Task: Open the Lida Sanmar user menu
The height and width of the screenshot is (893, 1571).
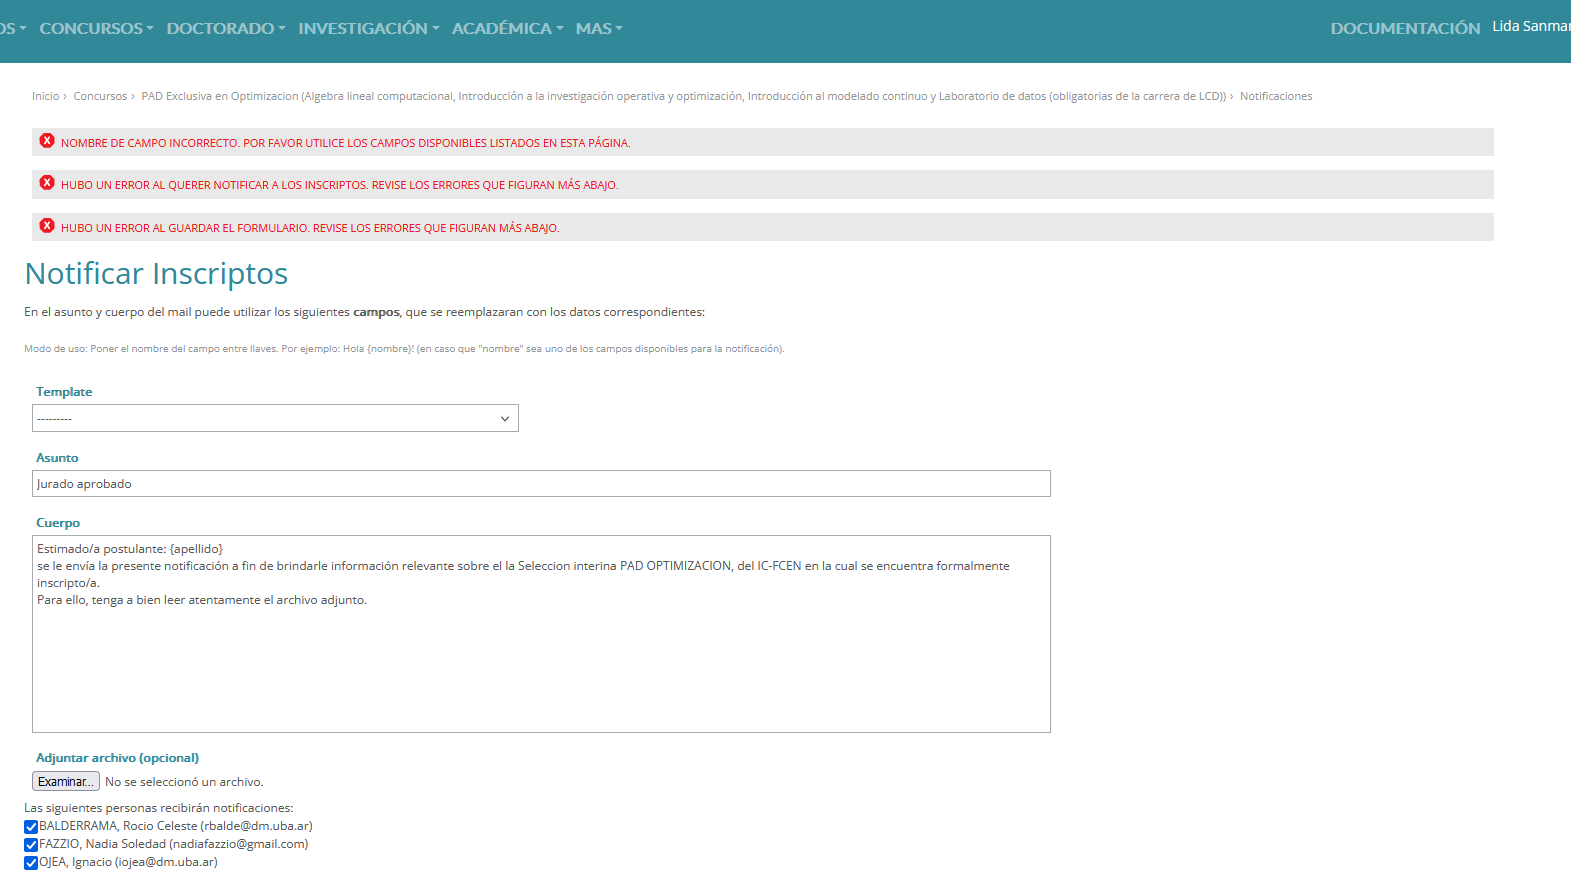Action: click(1531, 26)
